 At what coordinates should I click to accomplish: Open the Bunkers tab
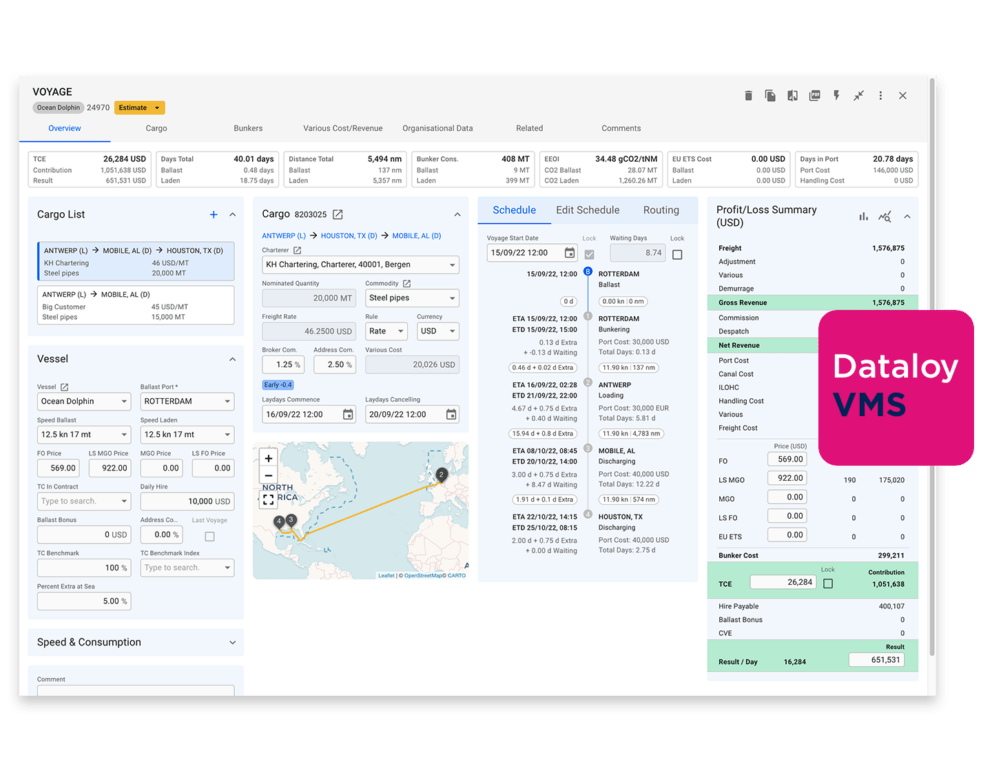tap(247, 128)
